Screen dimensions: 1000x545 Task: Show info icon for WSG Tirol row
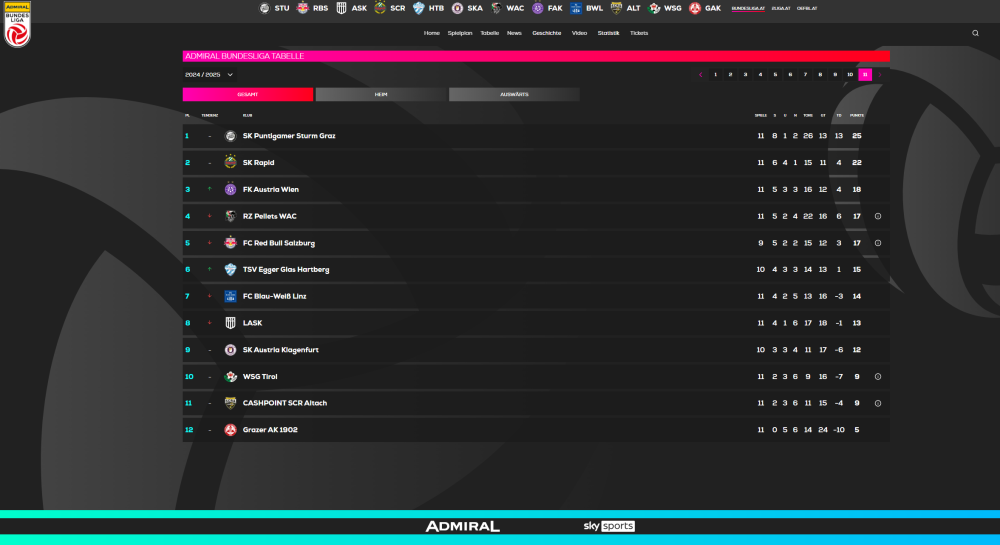(x=878, y=377)
